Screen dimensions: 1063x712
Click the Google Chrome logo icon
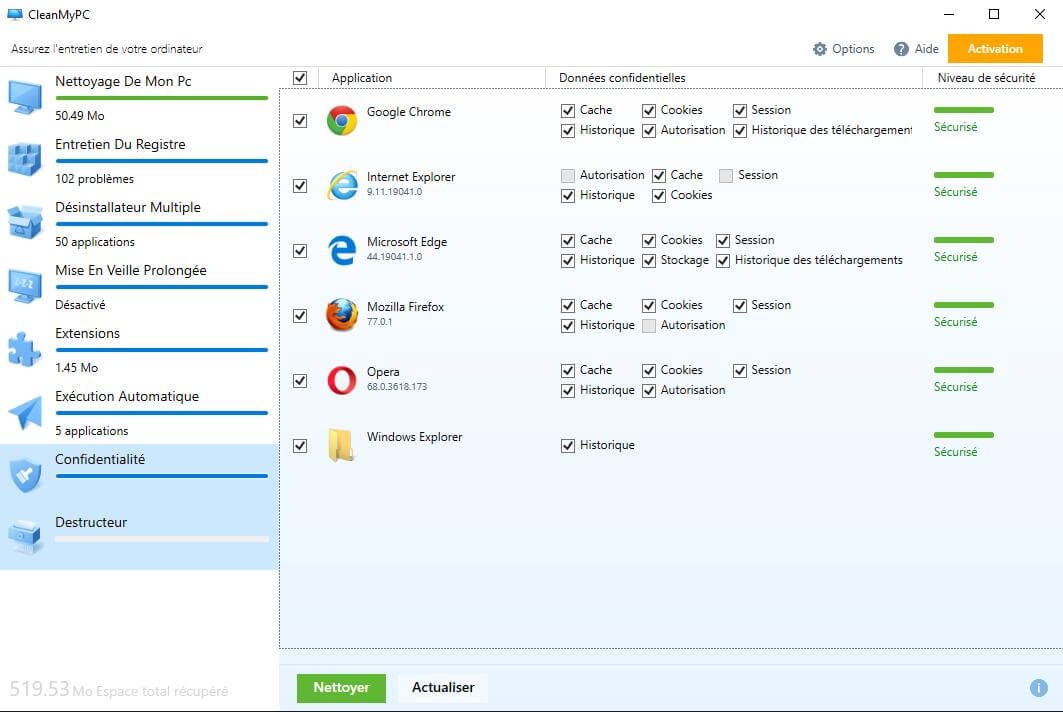[342, 121]
